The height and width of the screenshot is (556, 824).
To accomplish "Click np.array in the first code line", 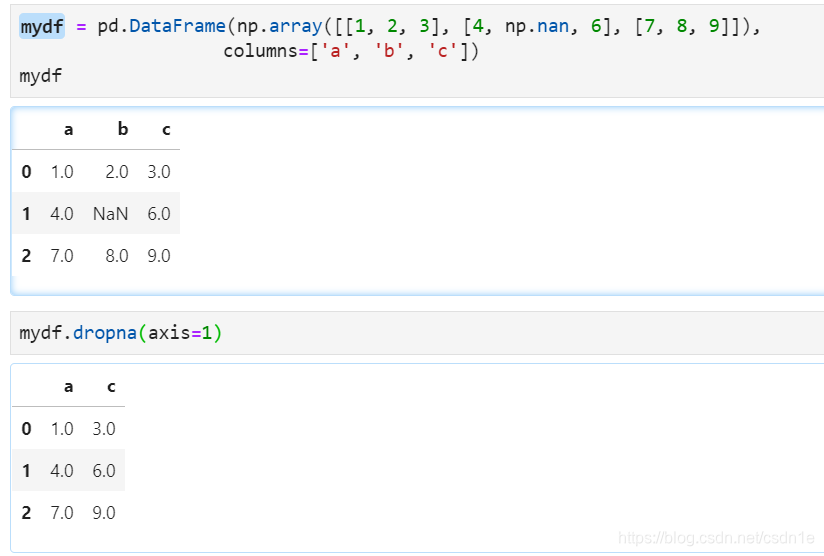I will (x=280, y=26).
